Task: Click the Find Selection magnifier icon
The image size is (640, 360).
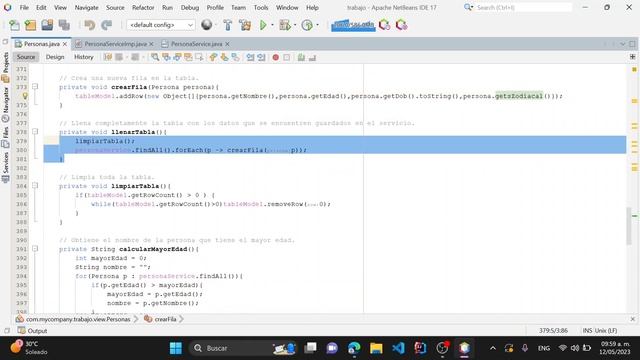Action: [155, 58]
